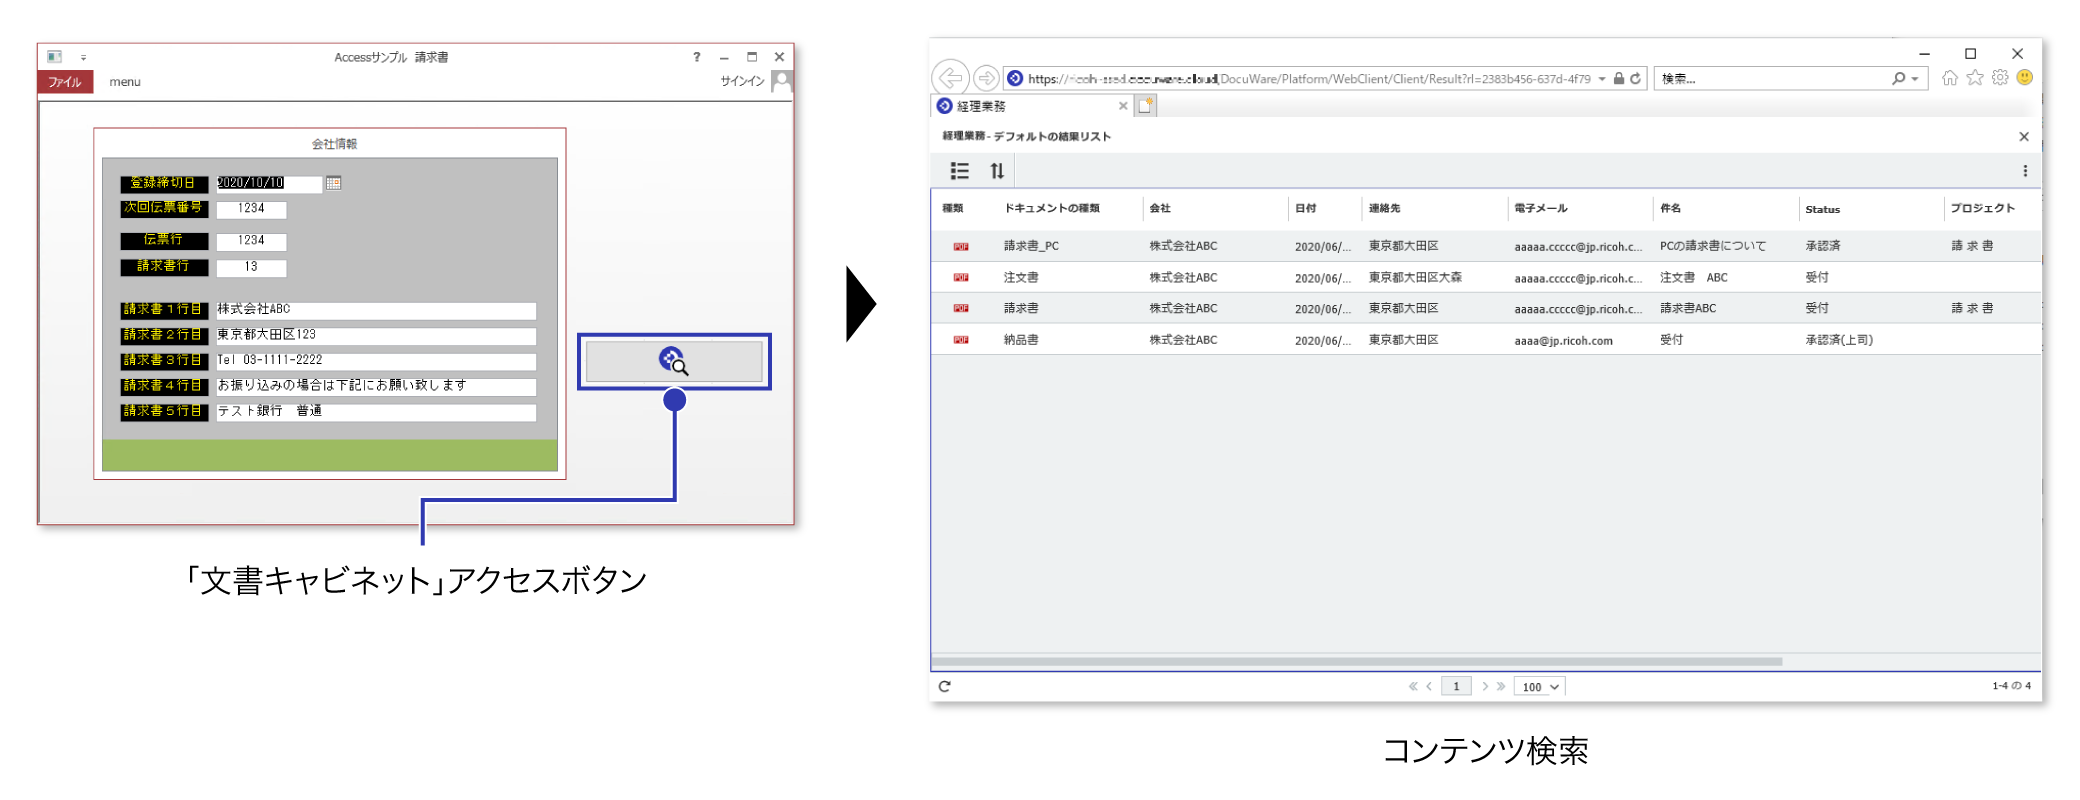Close the デフォルトの結果リスト panel
The image size is (2080, 800).
(x=2024, y=136)
